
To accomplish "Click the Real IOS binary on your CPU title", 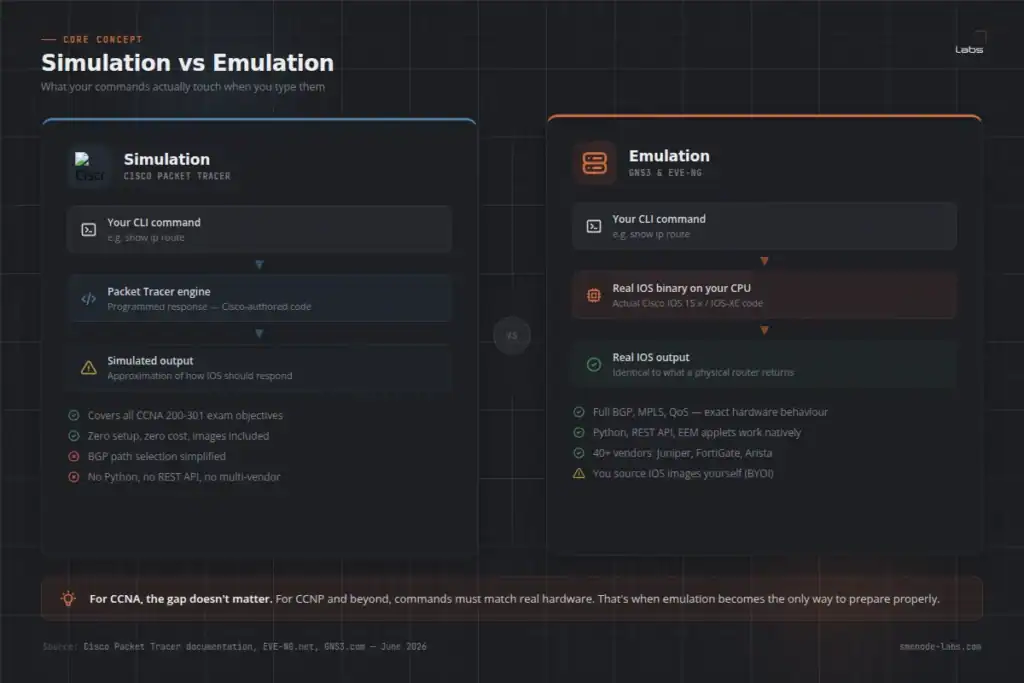I will pyautogui.click(x=681, y=288).
